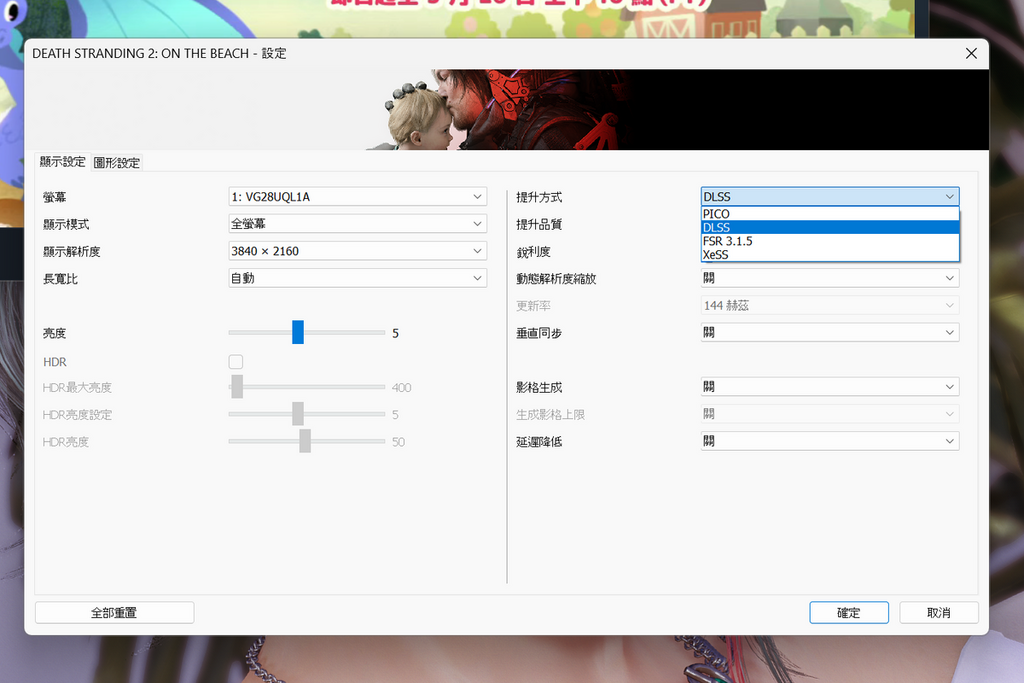Click the 亮度 brightness slider handle
The width and height of the screenshot is (1024, 683).
point(298,333)
